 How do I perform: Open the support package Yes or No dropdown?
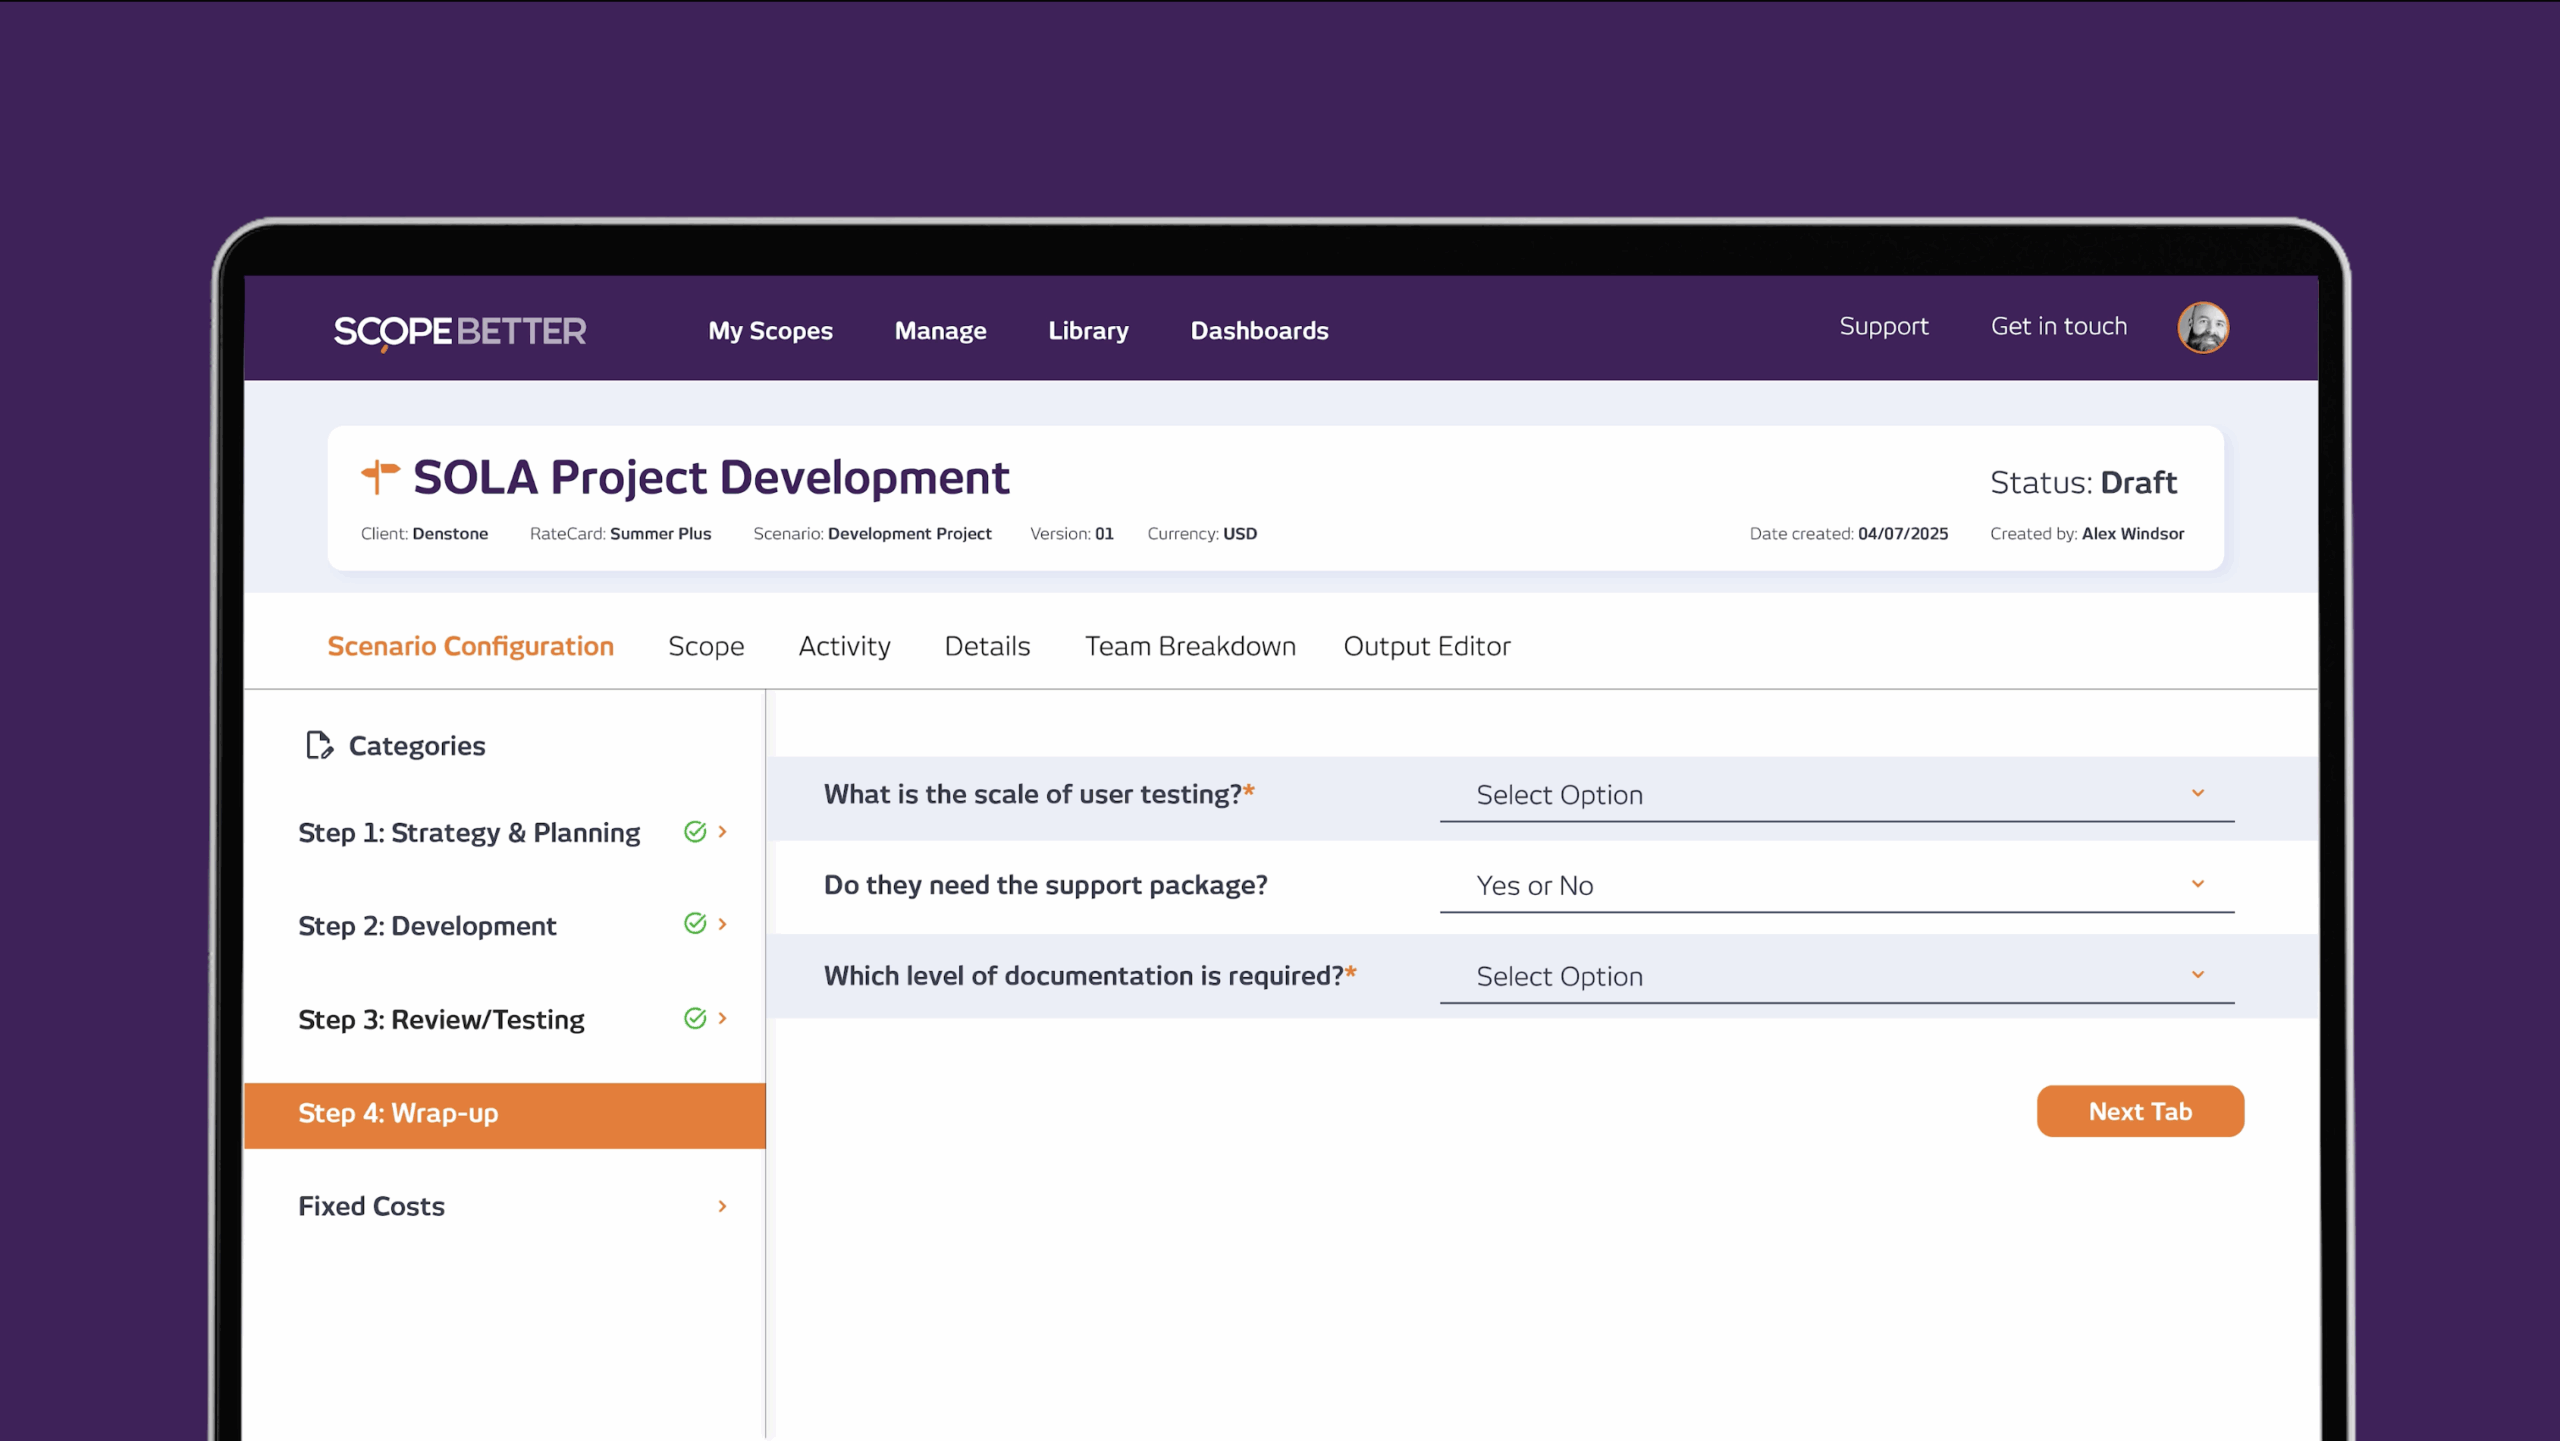click(x=1836, y=886)
